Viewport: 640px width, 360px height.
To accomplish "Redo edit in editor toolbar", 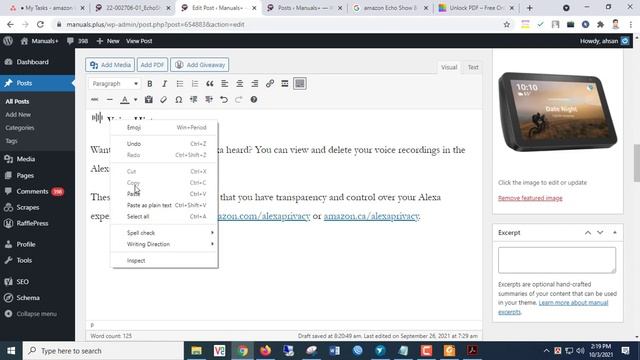I will [239, 100].
